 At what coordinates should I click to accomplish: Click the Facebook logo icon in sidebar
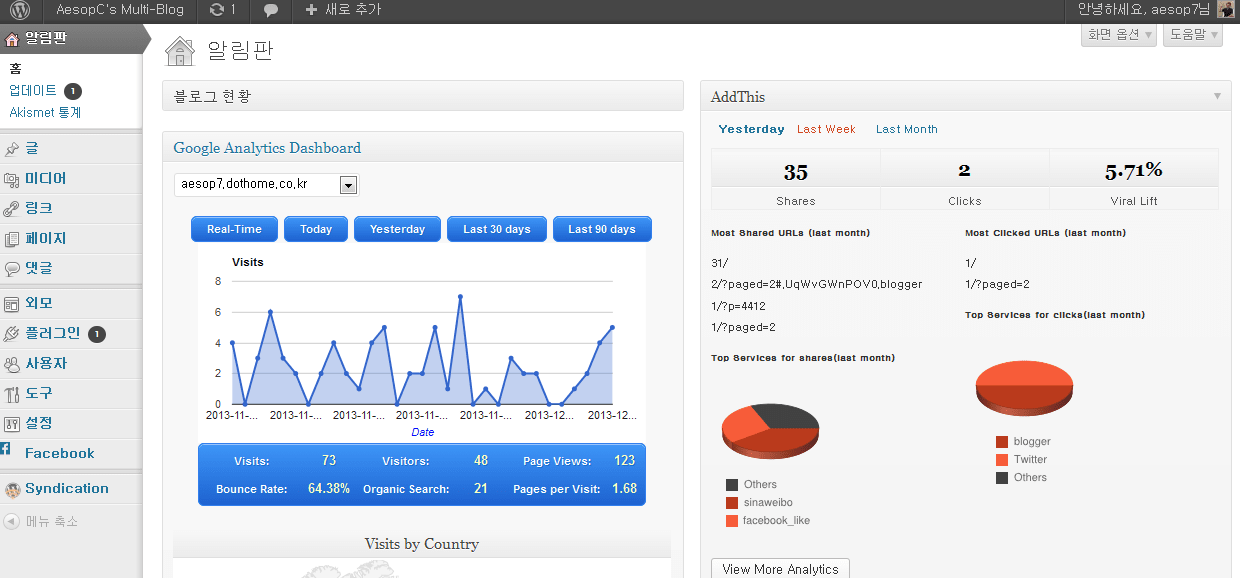tap(6, 450)
